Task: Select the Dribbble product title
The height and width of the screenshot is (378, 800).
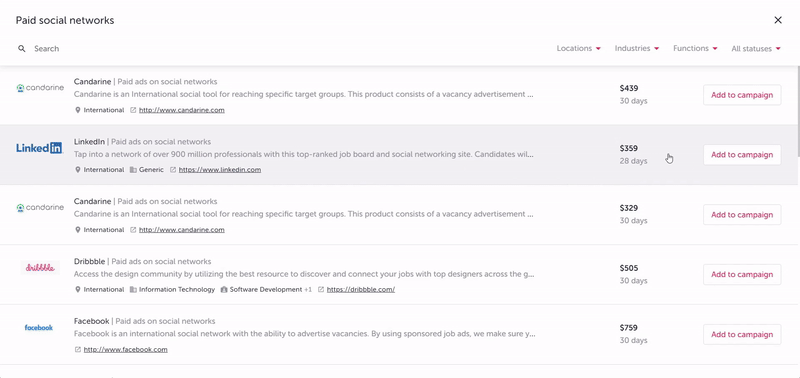Action: 89,262
